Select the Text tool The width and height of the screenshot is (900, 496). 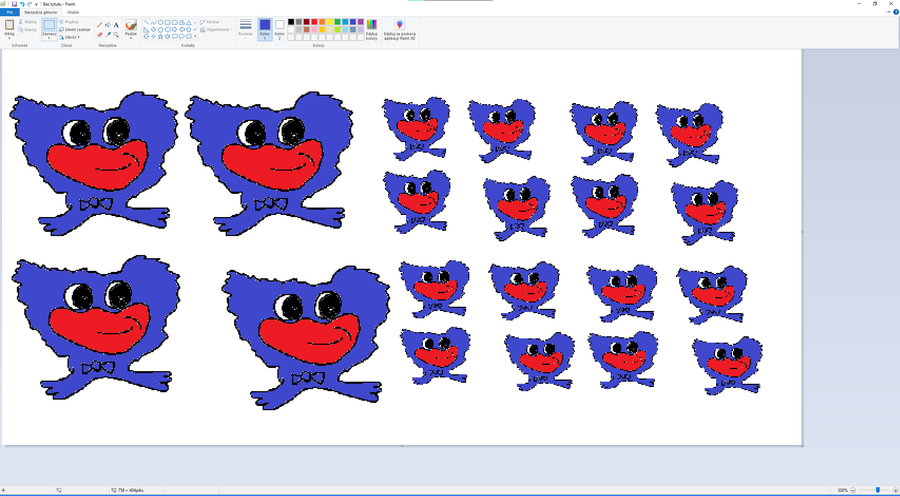tap(116, 25)
